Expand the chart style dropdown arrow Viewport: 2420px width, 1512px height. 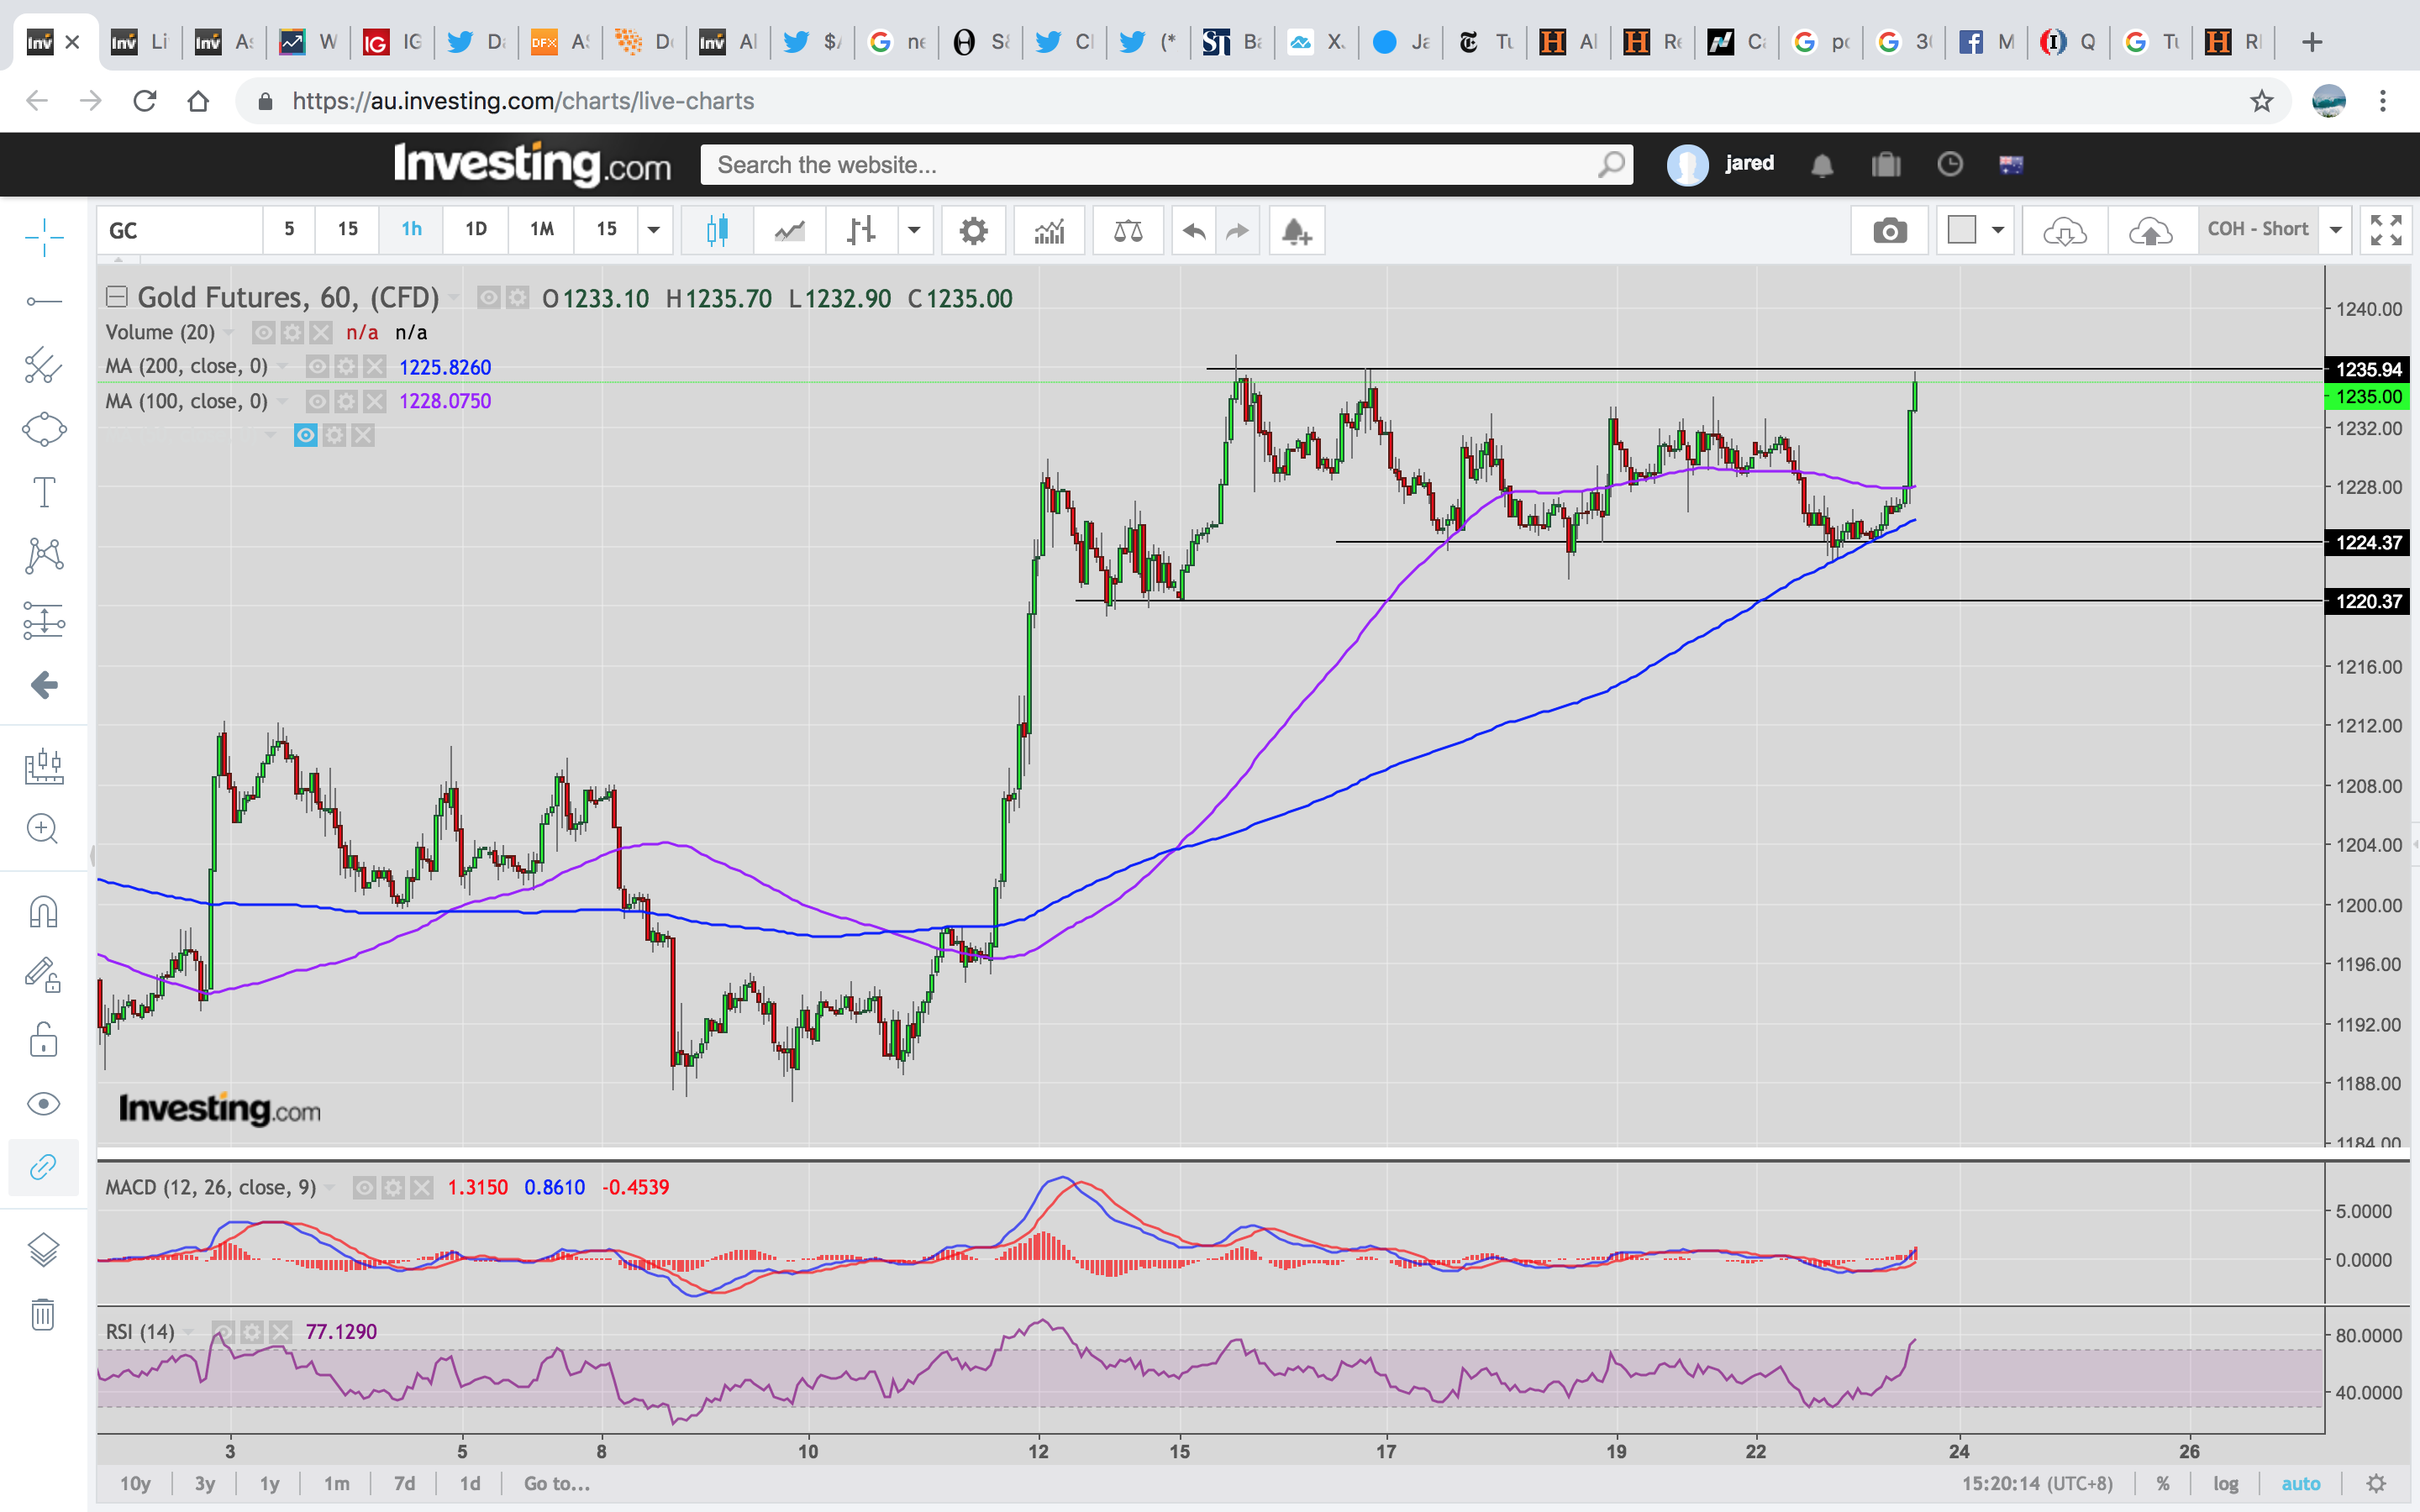click(914, 231)
